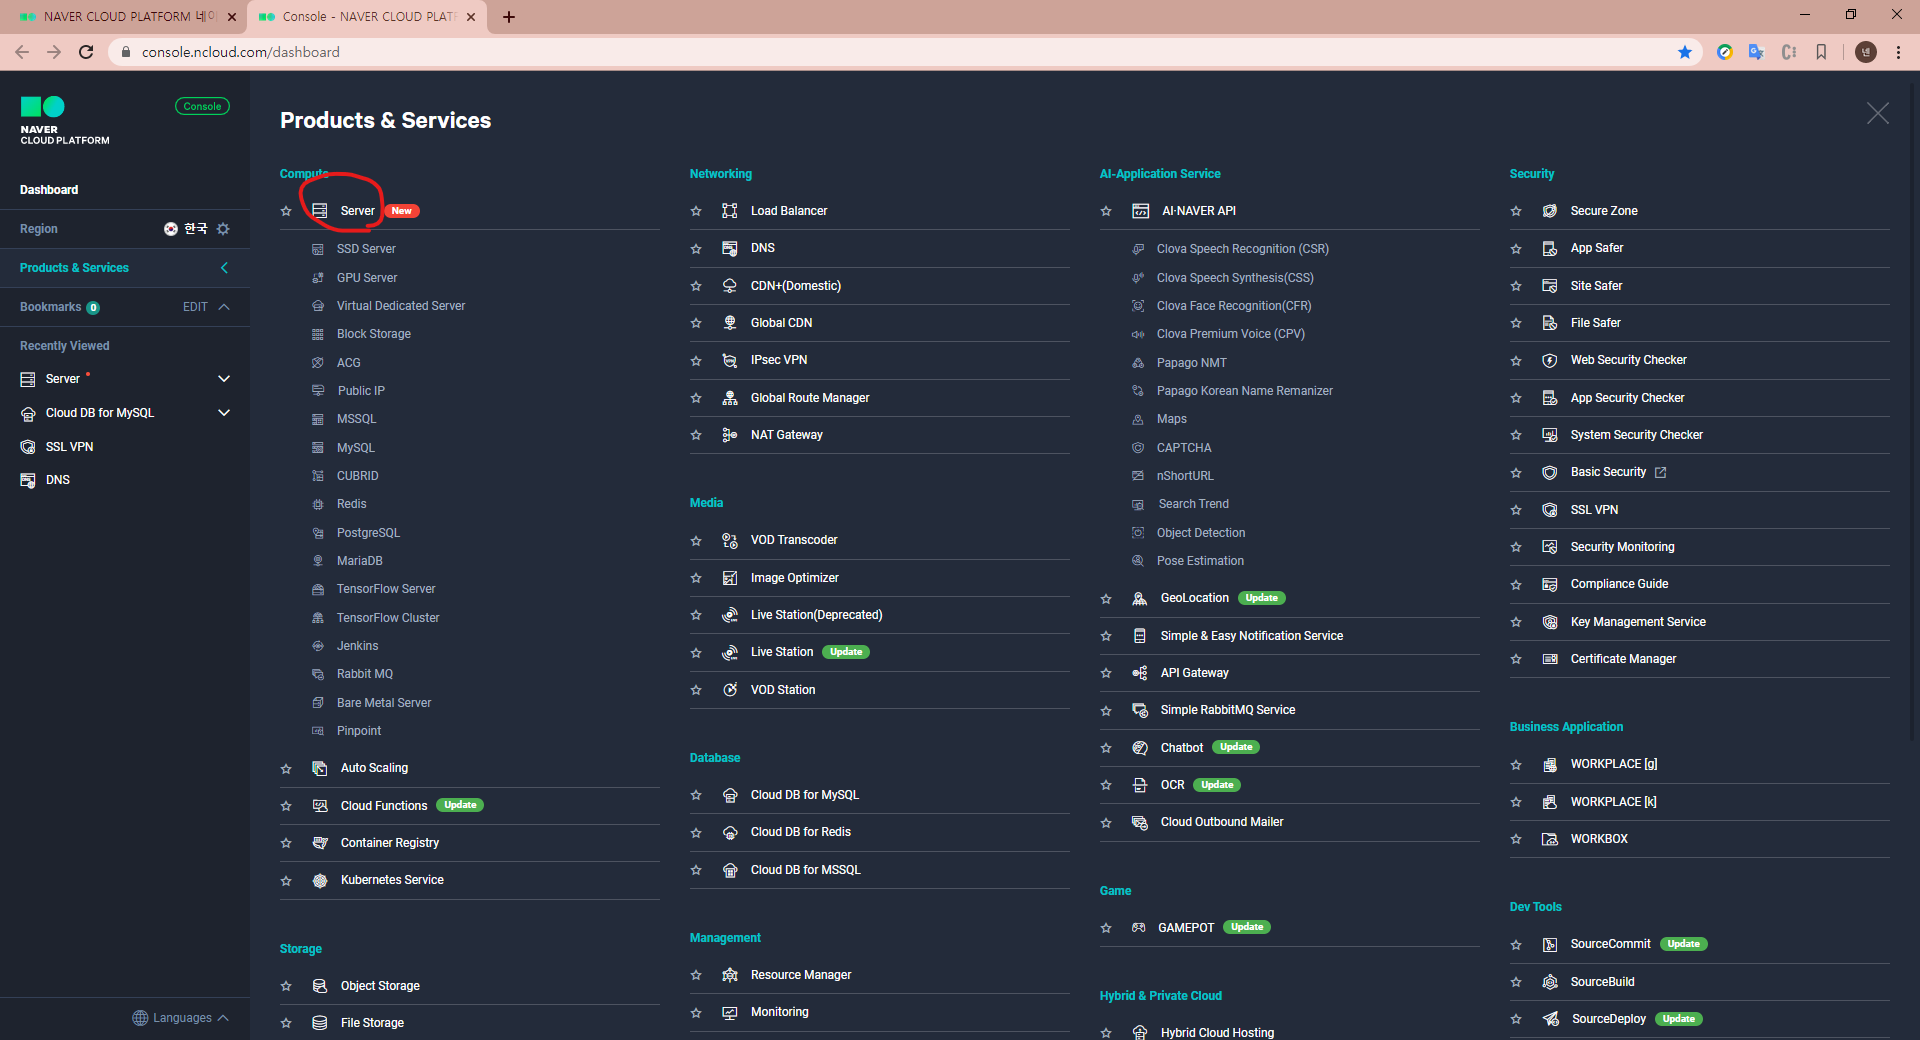This screenshot has height=1040, width=1920.
Task: Open Simple & Easy Notification Service
Action: (x=1252, y=636)
